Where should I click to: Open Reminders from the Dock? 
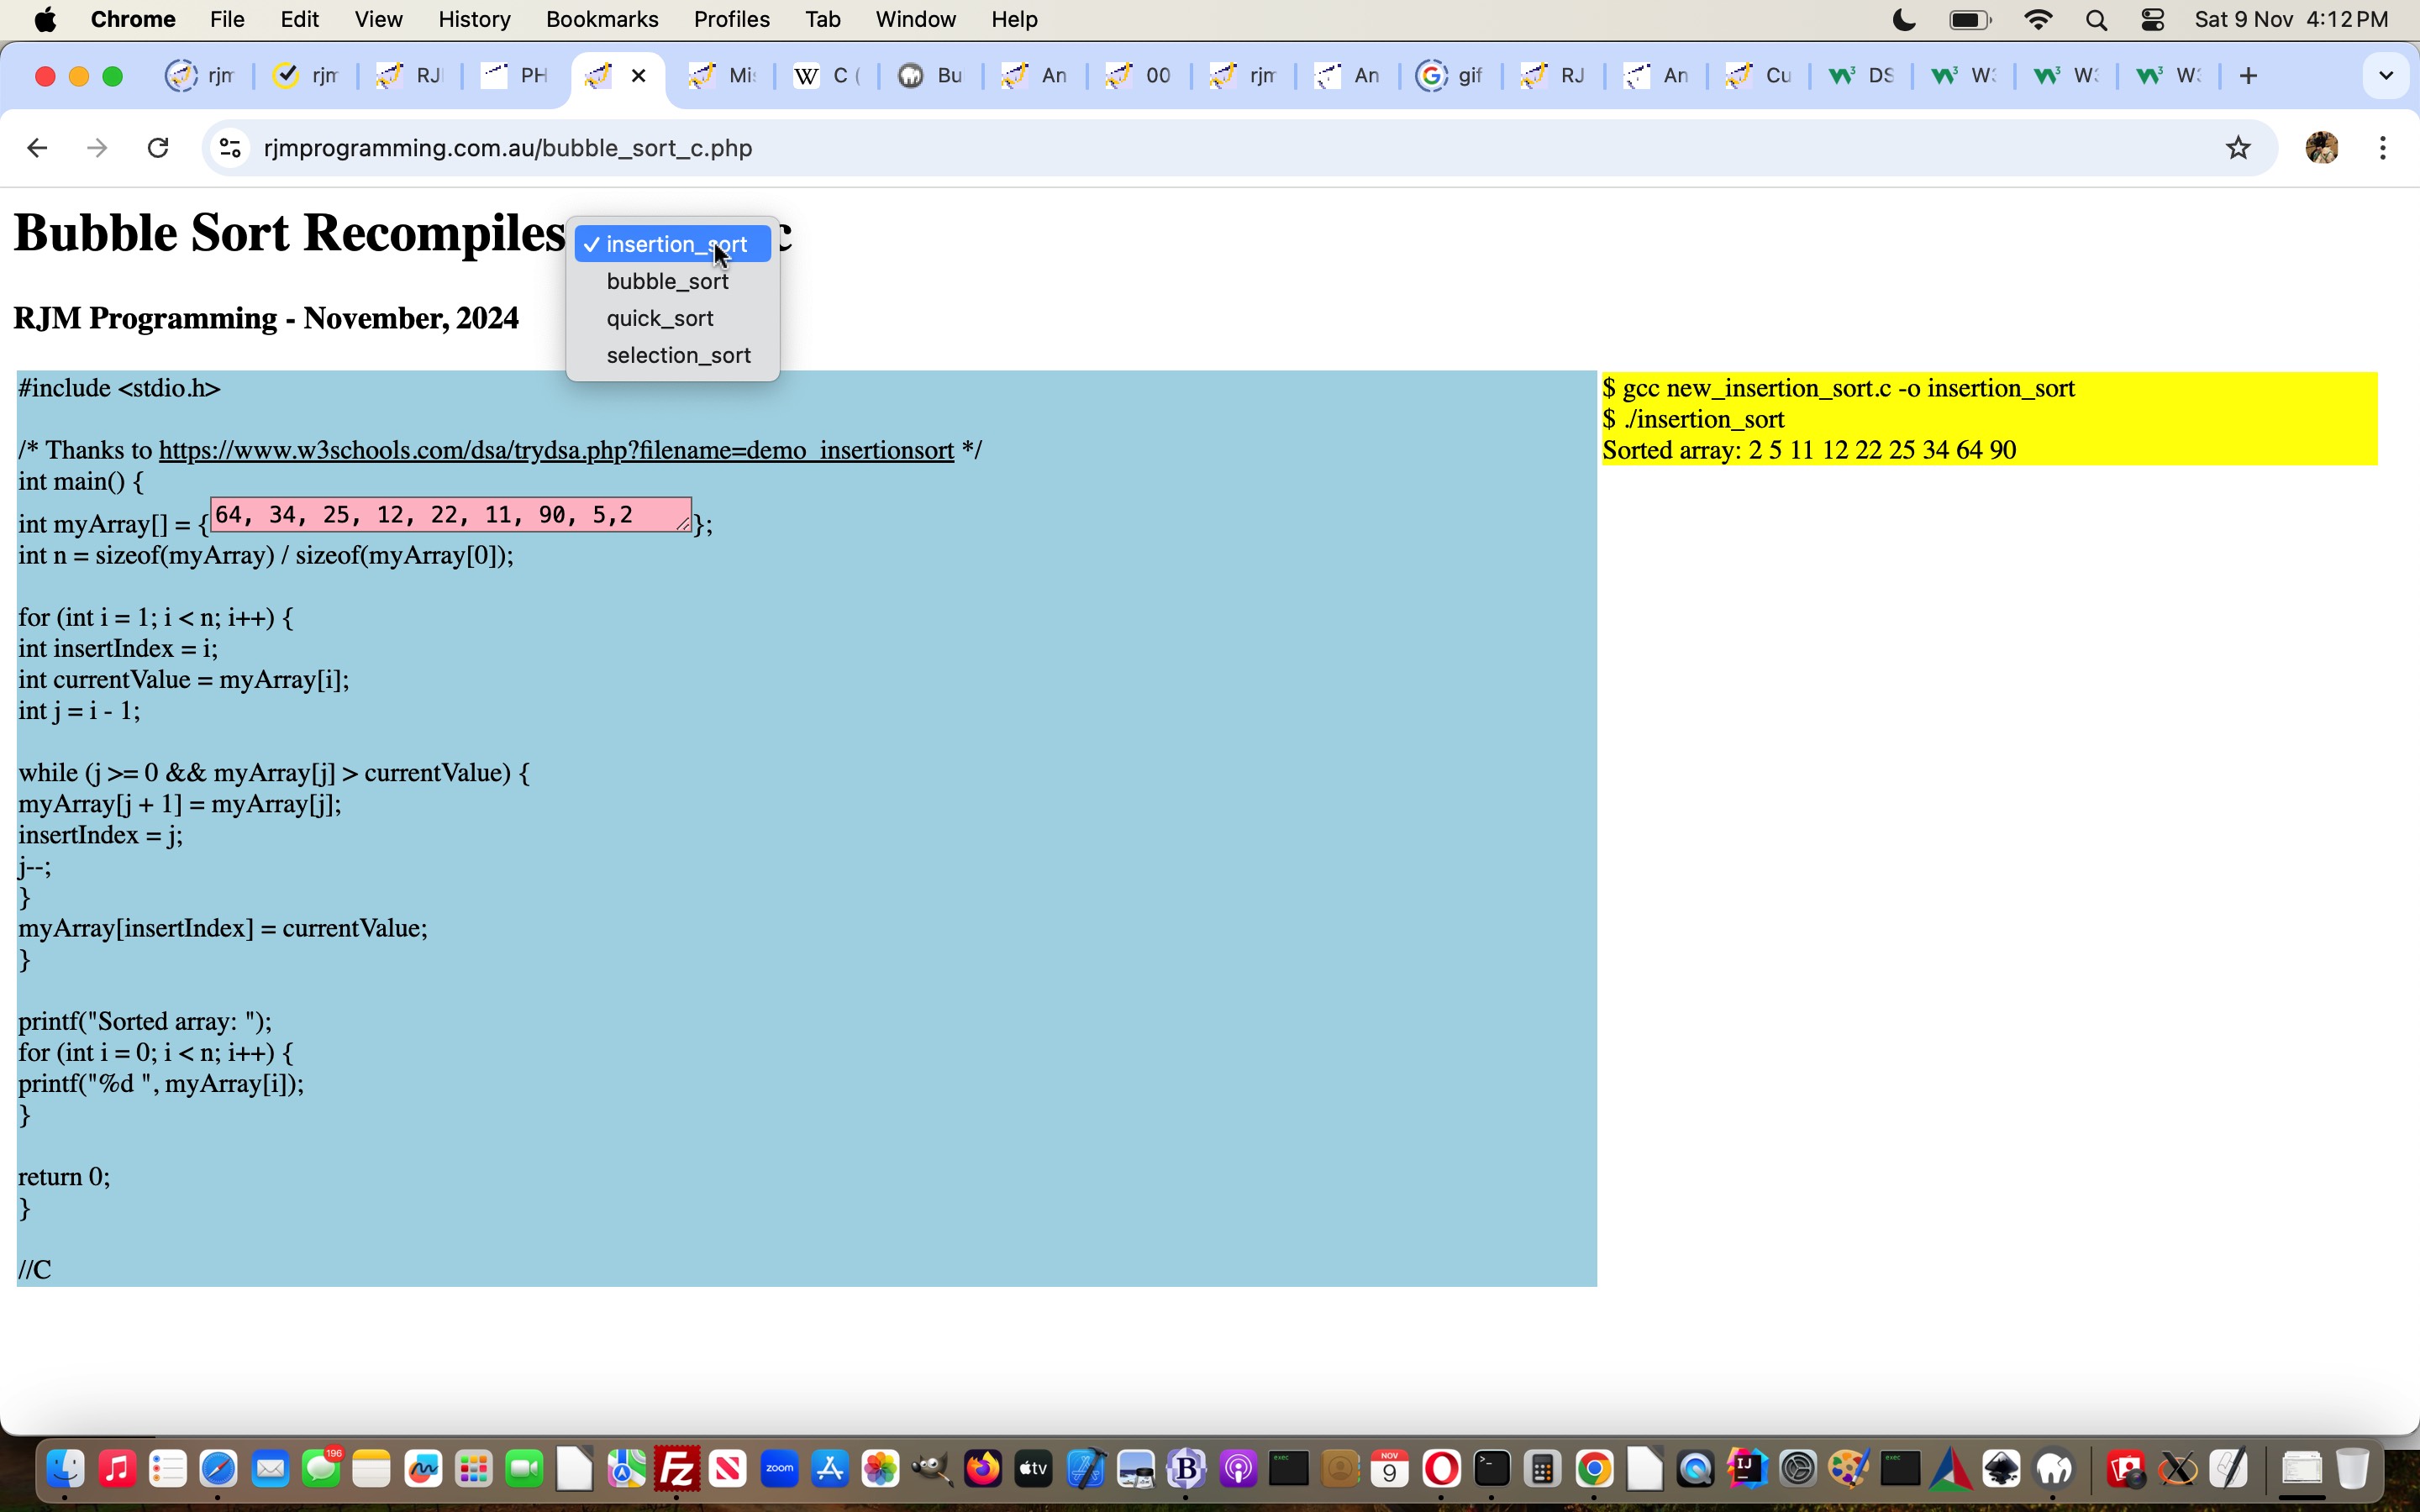click(168, 1469)
